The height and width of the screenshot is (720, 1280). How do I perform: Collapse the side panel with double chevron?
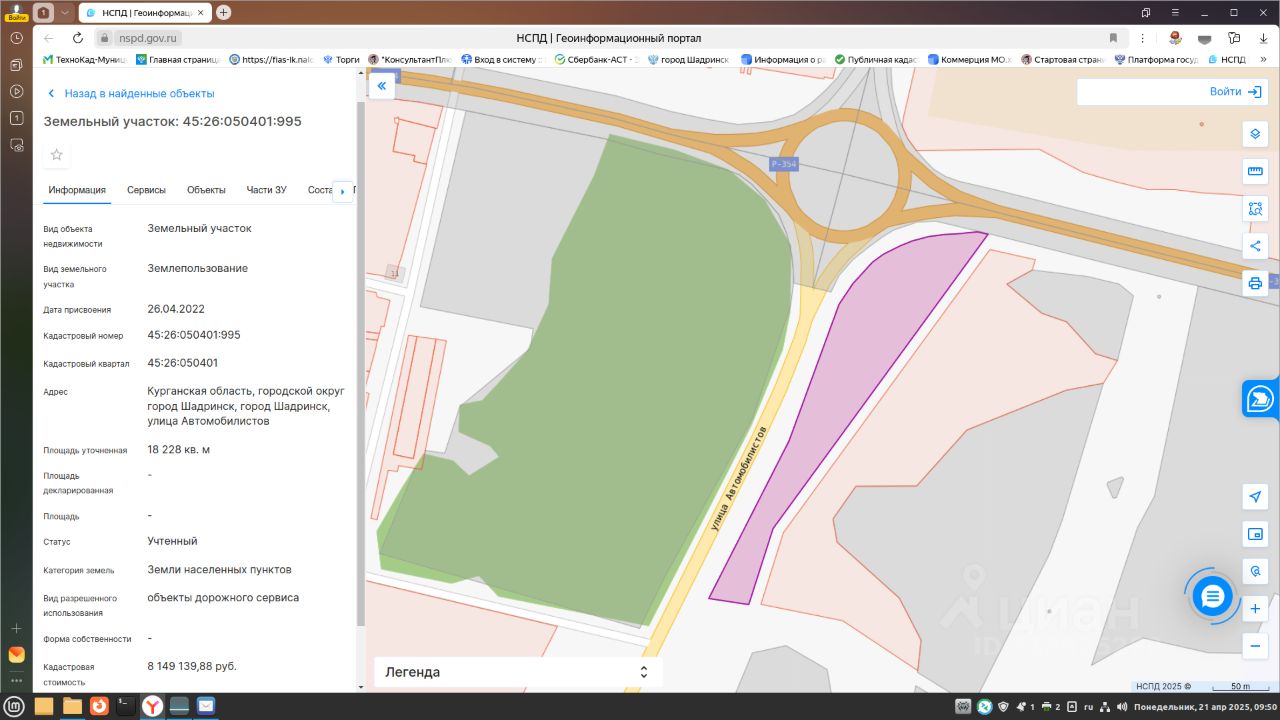click(381, 87)
